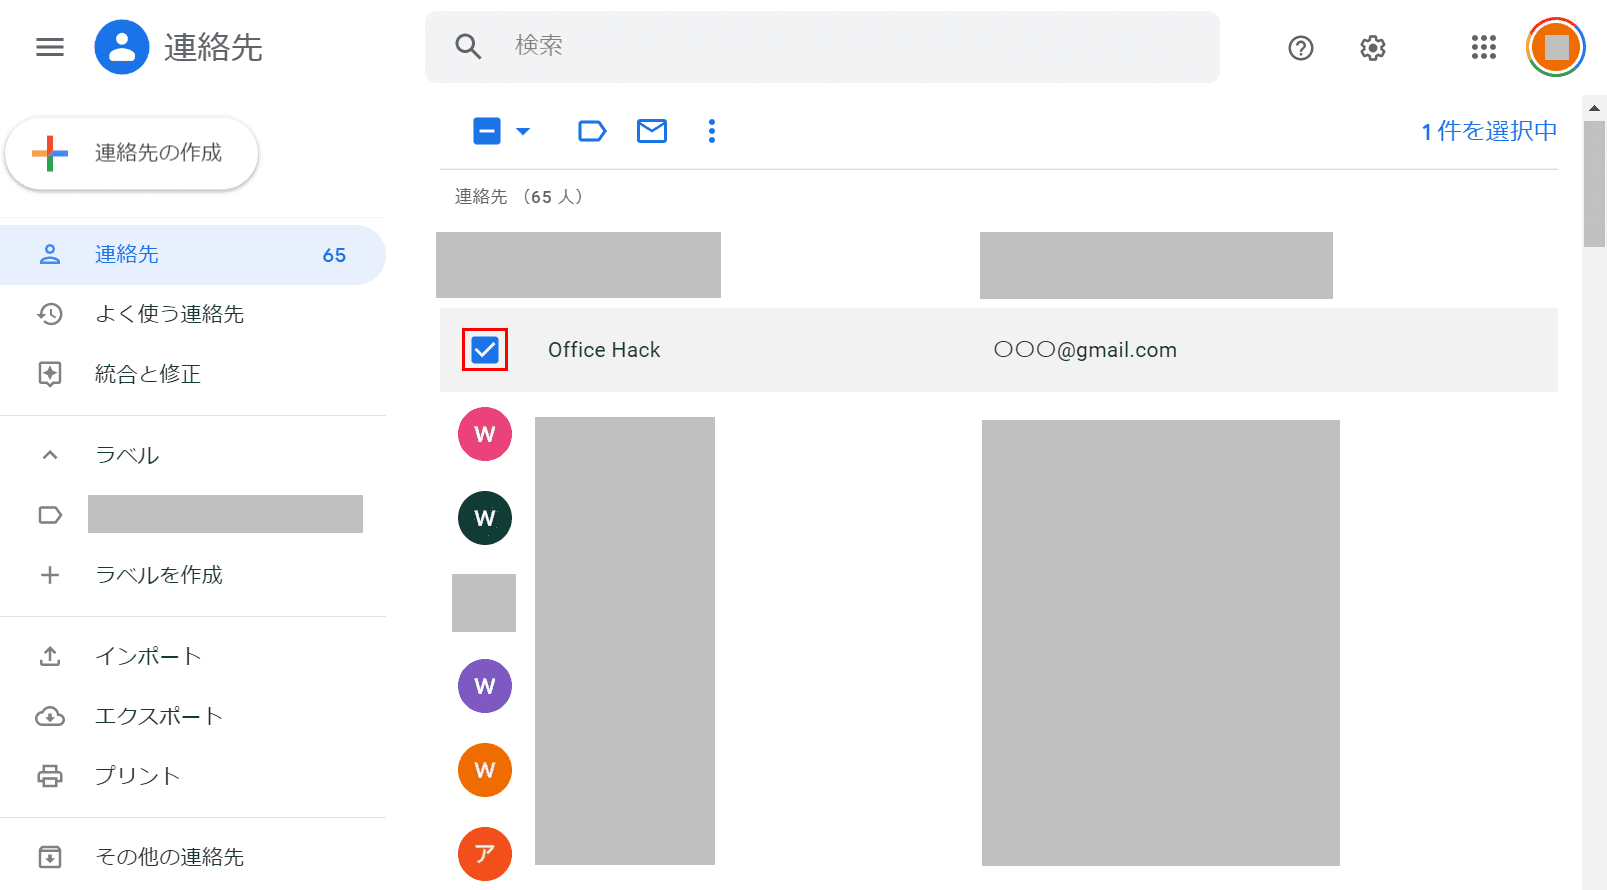Select the orange W contact avatar
This screenshot has height=890, width=1607.
click(x=485, y=770)
